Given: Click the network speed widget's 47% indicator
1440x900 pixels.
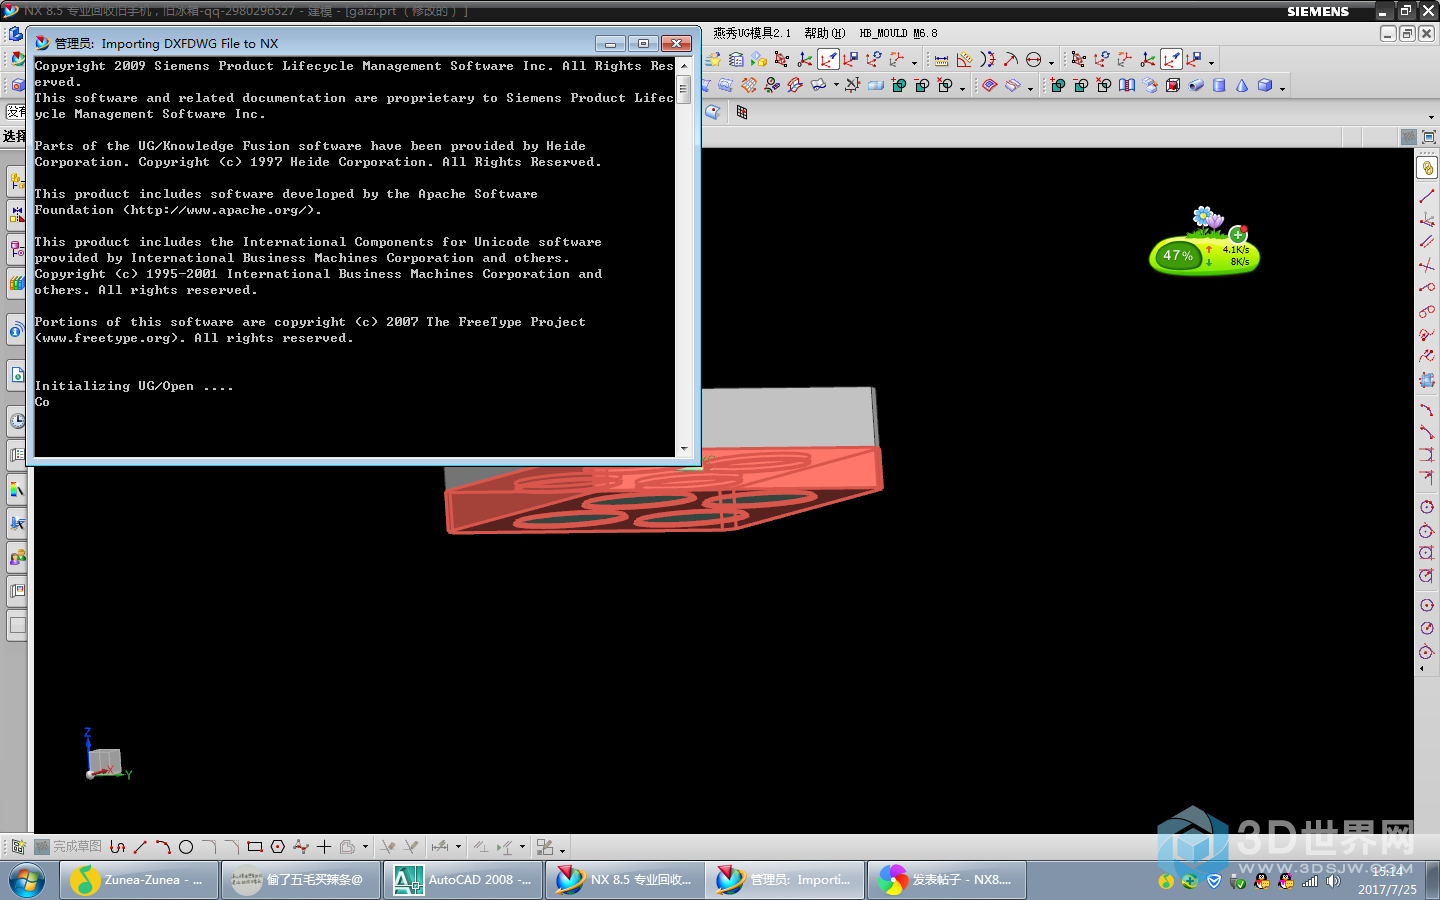Looking at the screenshot, I should 1178,255.
